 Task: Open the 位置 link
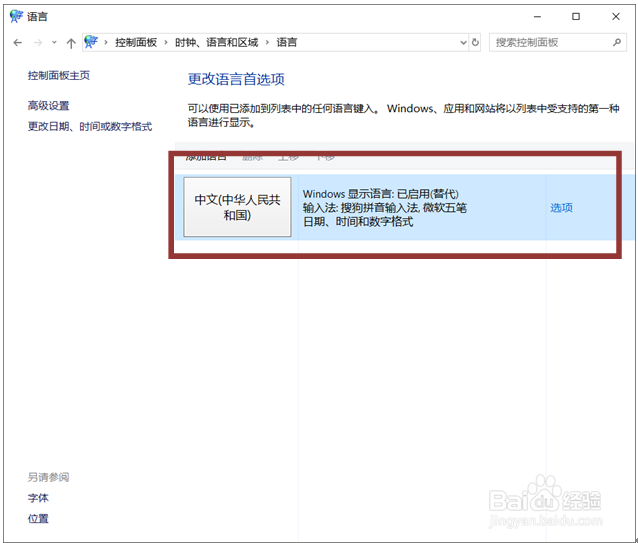38,519
